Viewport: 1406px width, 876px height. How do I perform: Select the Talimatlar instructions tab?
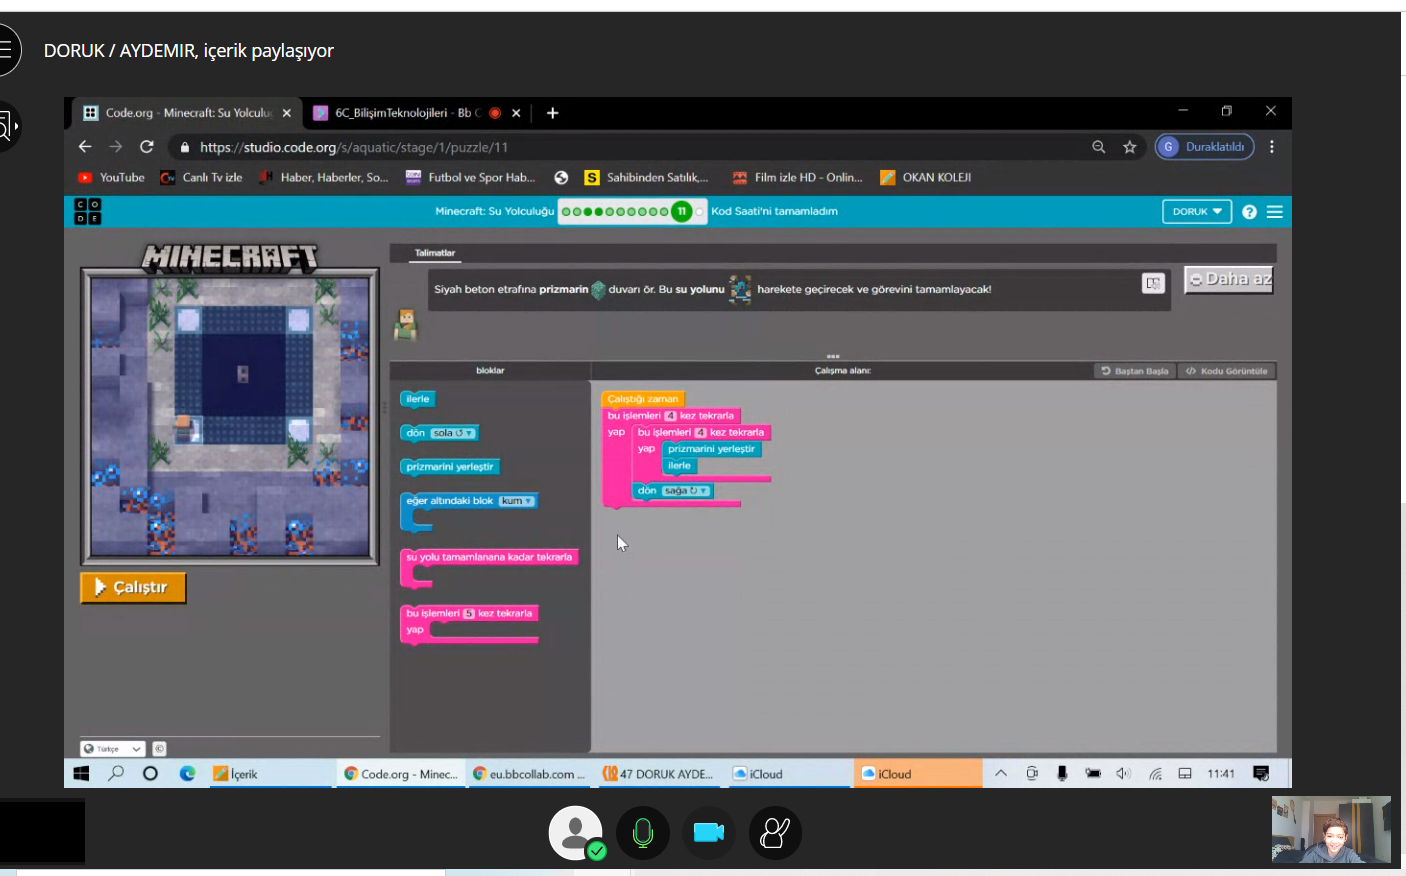pos(435,253)
